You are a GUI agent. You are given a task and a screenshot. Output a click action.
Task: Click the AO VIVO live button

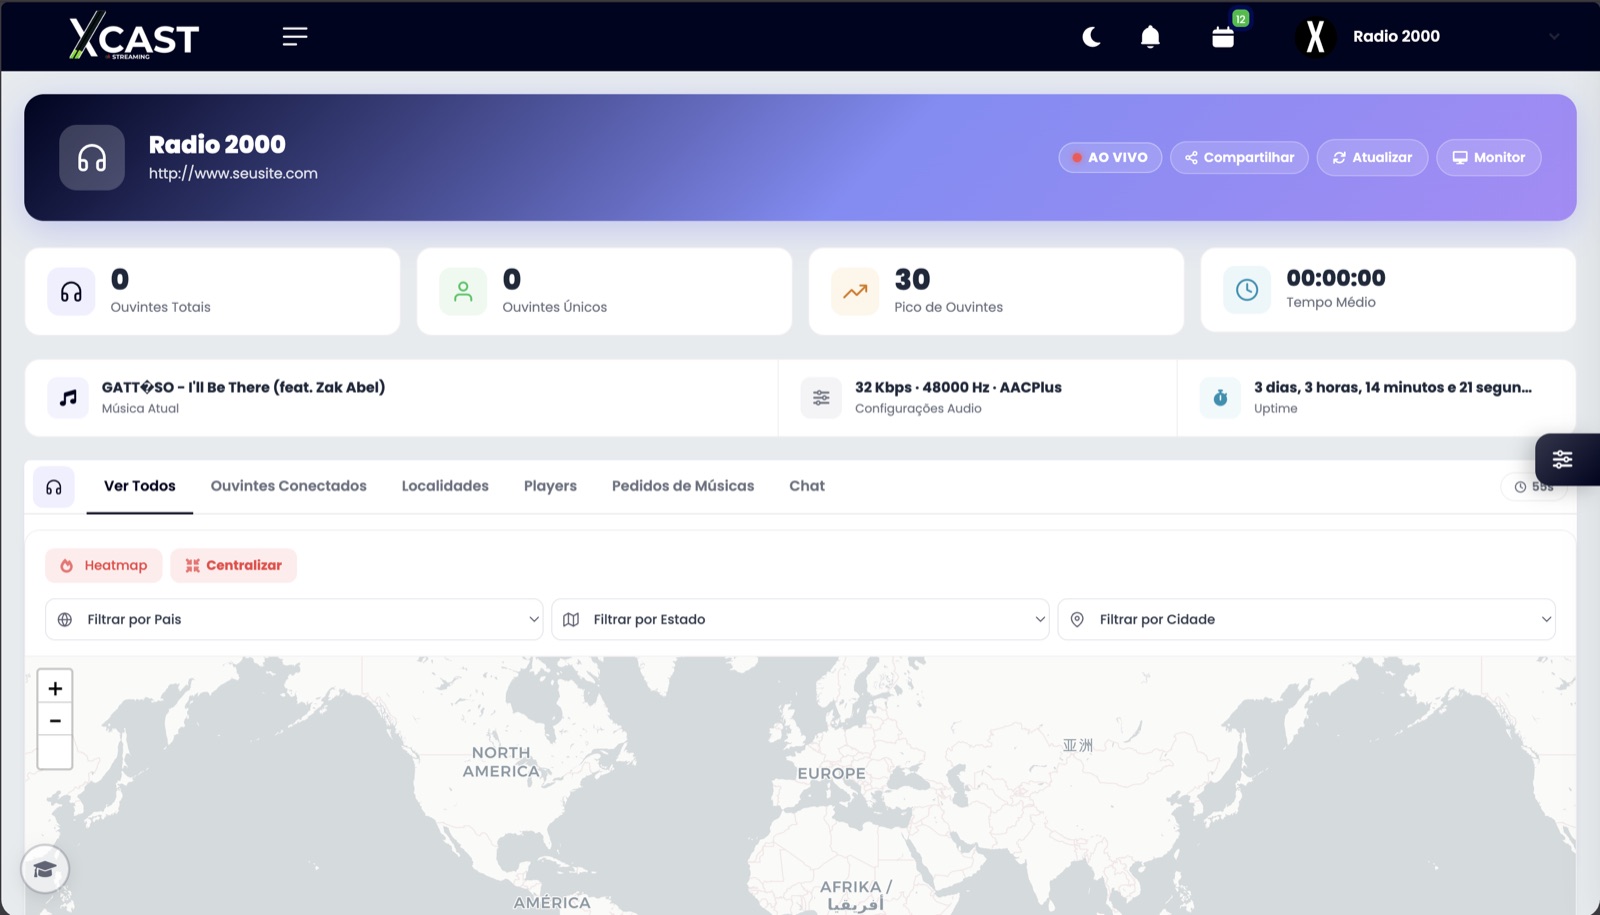coord(1110,157)
